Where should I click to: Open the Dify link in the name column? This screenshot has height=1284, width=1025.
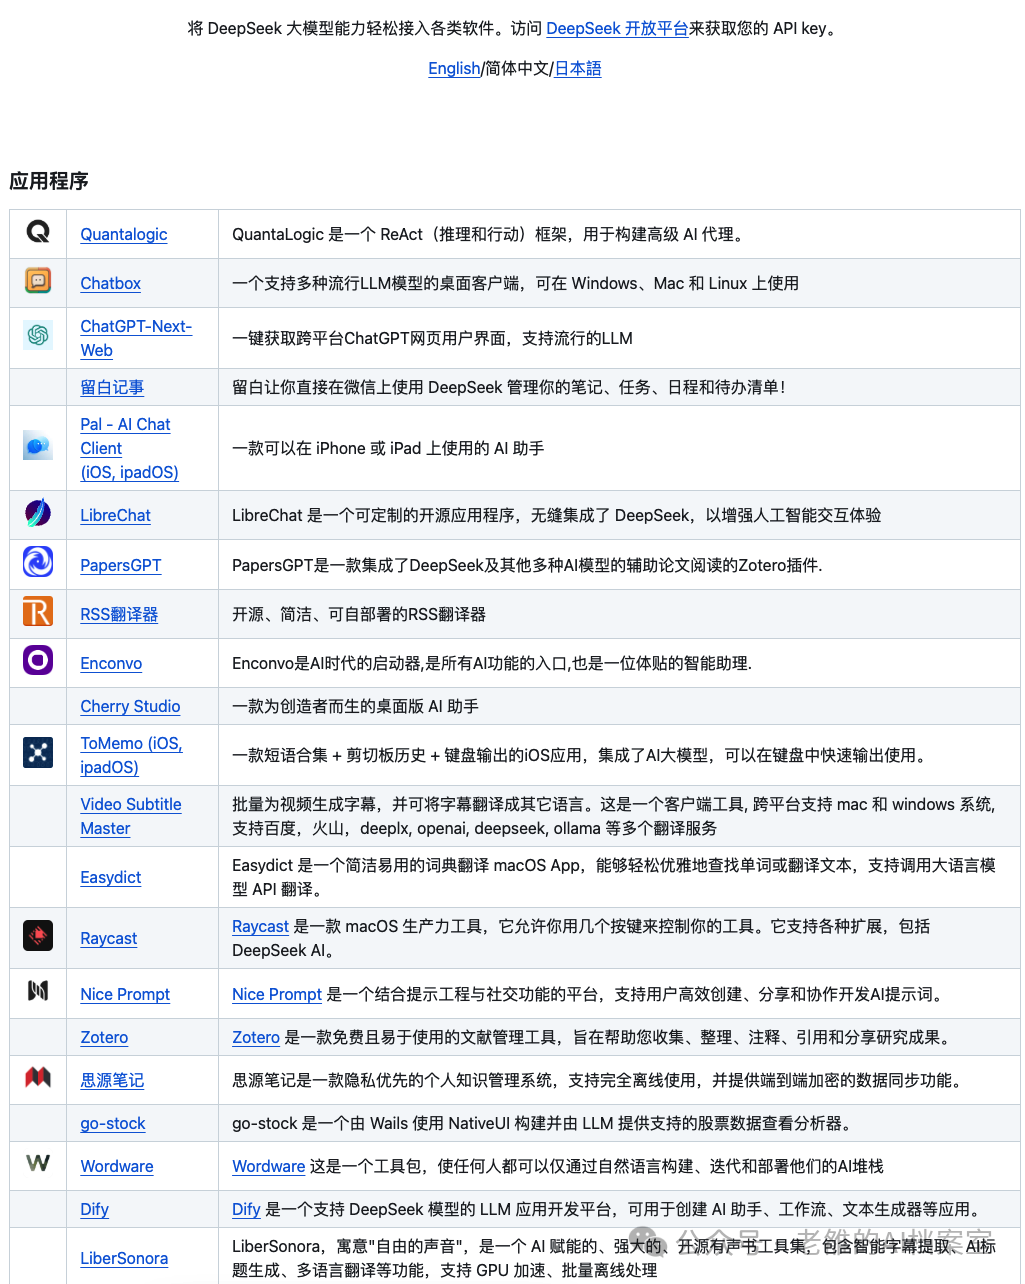click(95, 1209)
